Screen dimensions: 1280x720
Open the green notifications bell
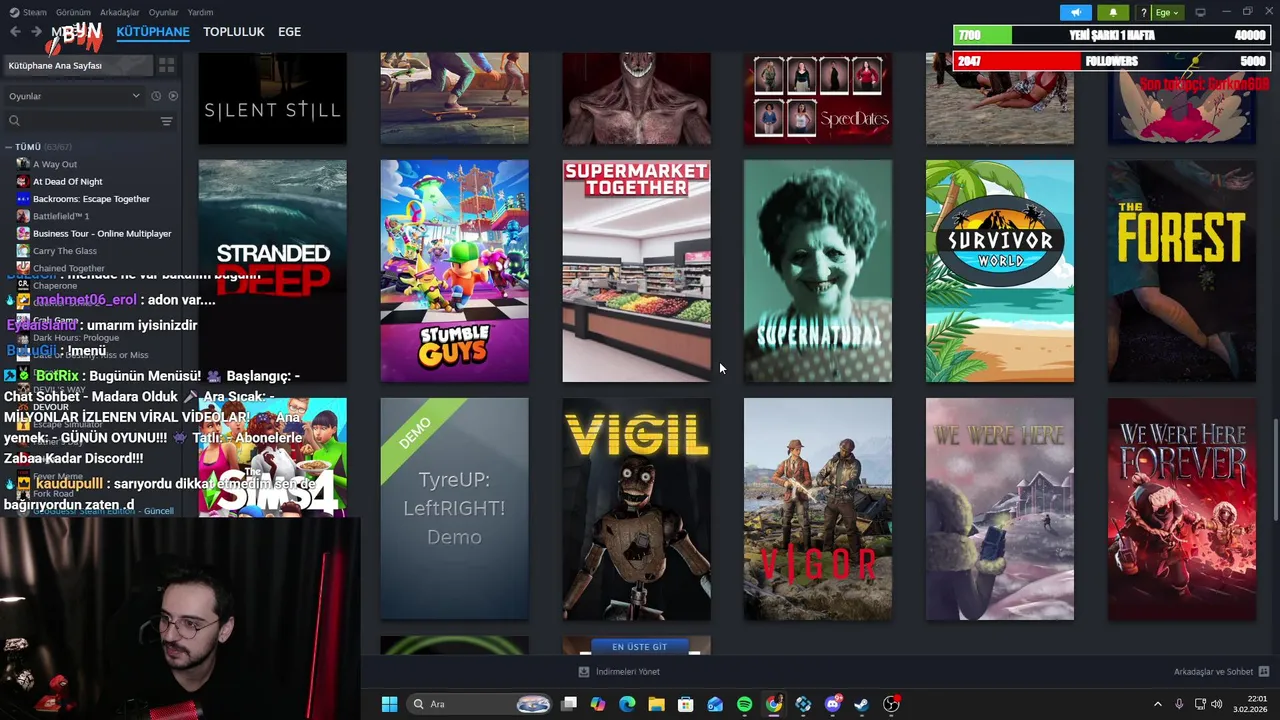point(1113,13)
